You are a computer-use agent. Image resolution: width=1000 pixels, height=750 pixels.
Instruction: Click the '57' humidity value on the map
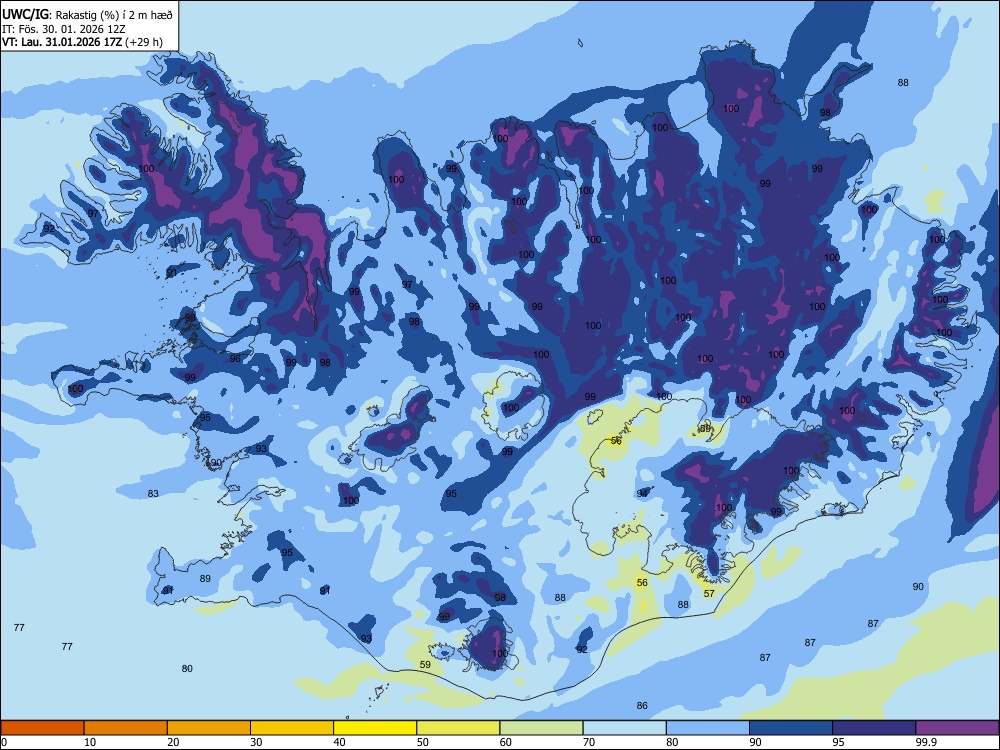709,594
